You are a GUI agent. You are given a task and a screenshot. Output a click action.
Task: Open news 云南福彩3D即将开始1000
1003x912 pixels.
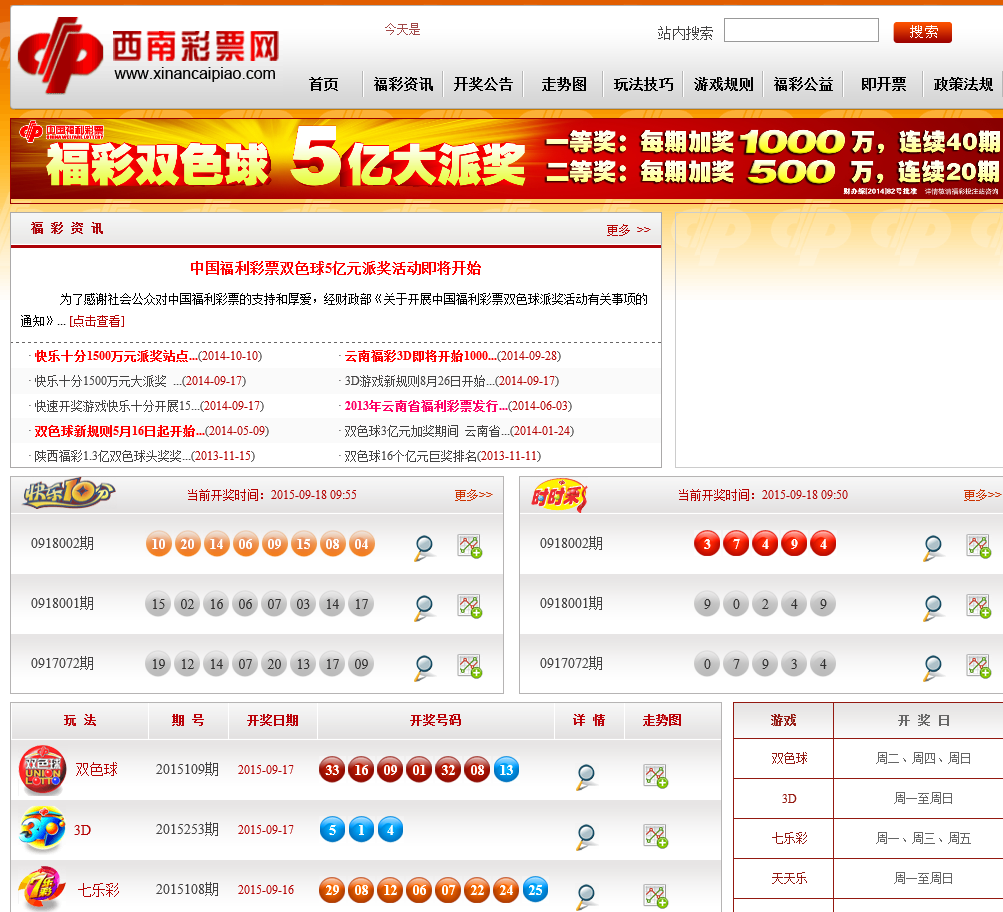(x=420, y=356)
